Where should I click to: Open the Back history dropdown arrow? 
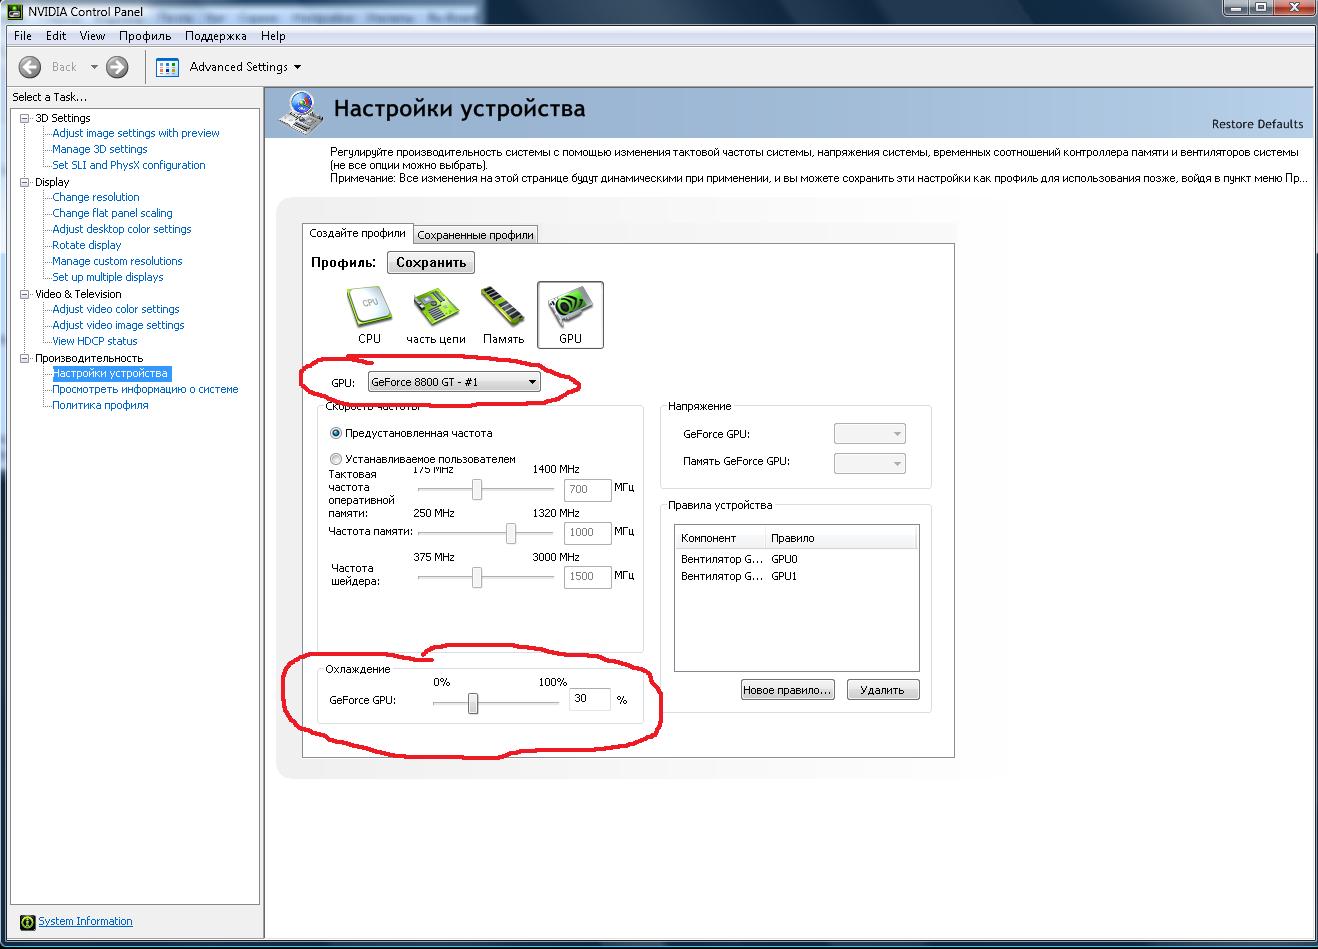tap(94, 67)
